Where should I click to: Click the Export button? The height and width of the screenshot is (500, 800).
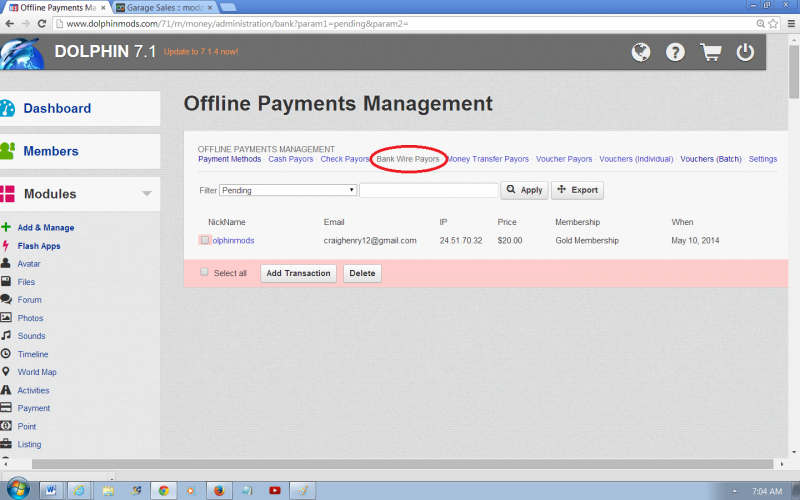click(577, 190)
